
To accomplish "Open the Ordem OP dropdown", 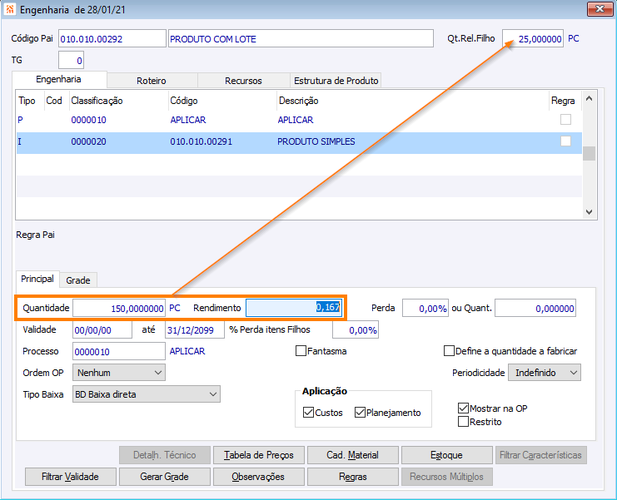I will (119, 373).
